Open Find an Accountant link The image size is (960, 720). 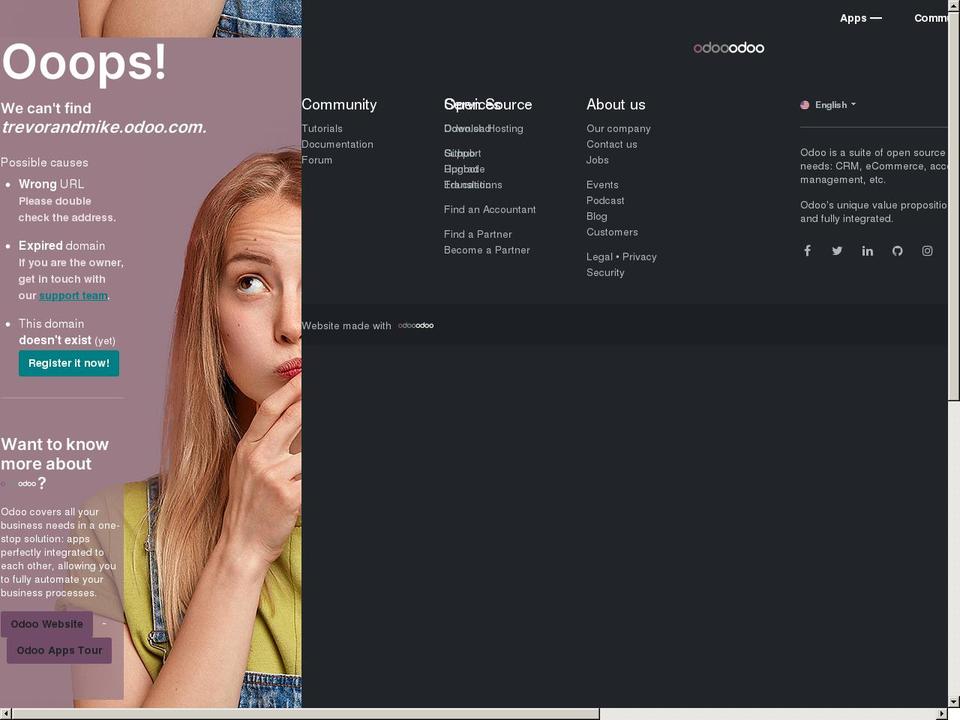[490, 209]
